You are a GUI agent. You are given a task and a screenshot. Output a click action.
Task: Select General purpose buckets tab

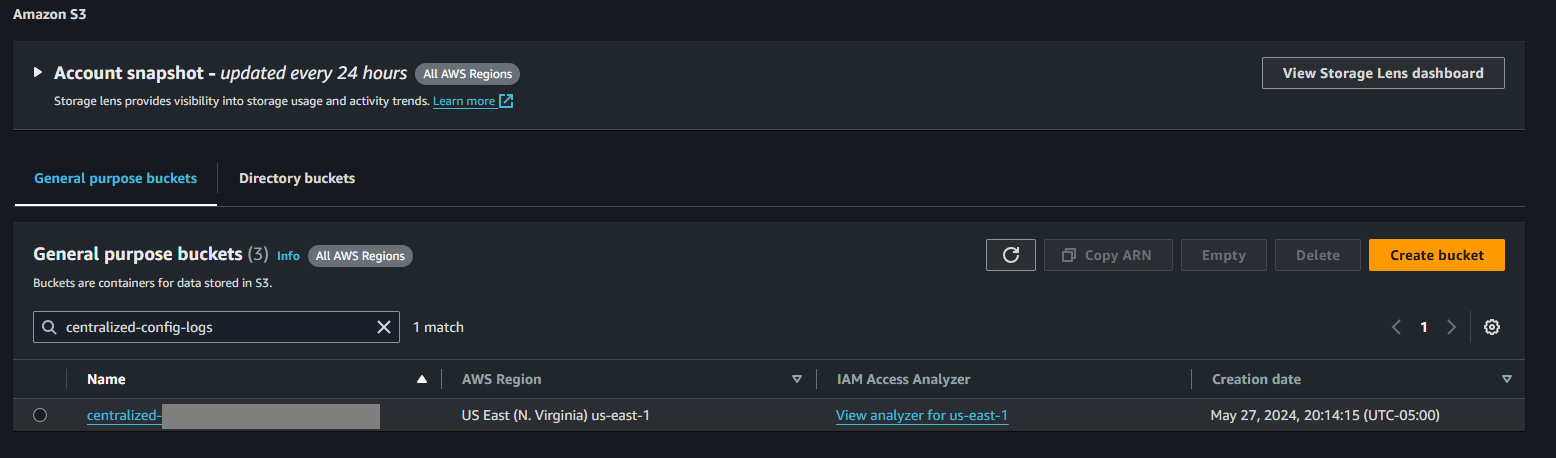pos(115,178)
